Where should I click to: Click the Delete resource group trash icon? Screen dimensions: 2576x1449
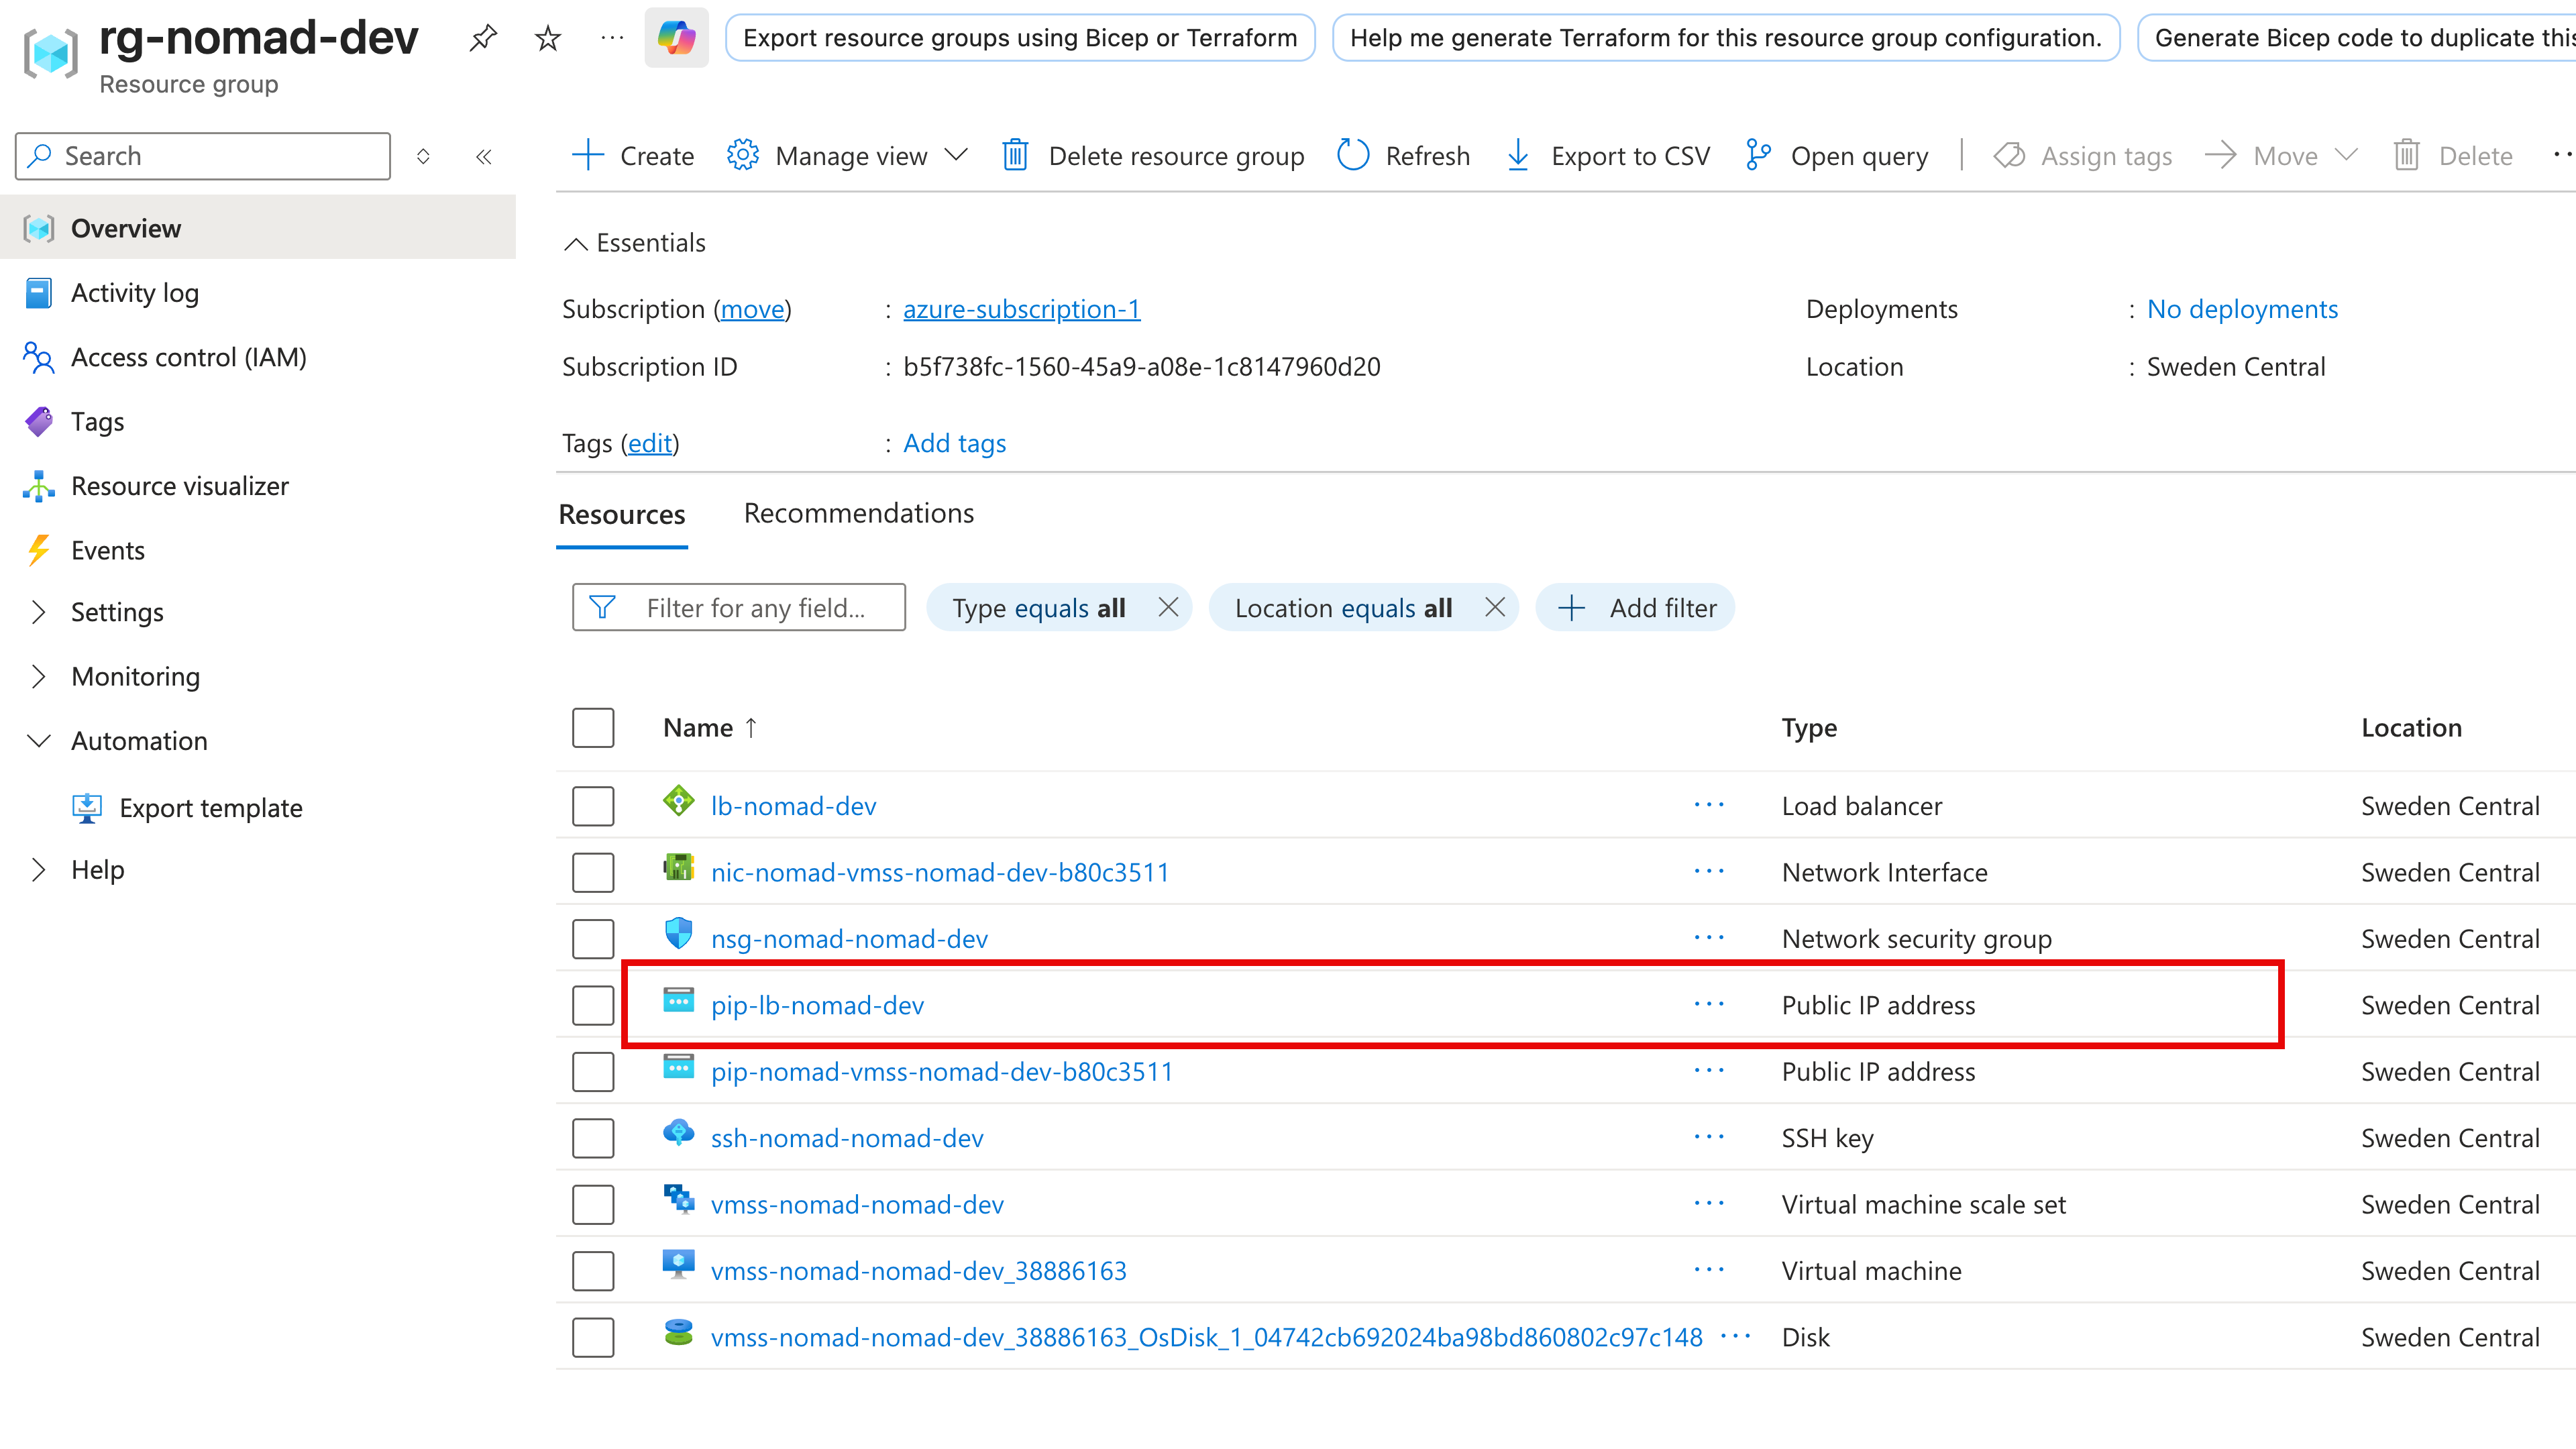(x=1015, y=155)
